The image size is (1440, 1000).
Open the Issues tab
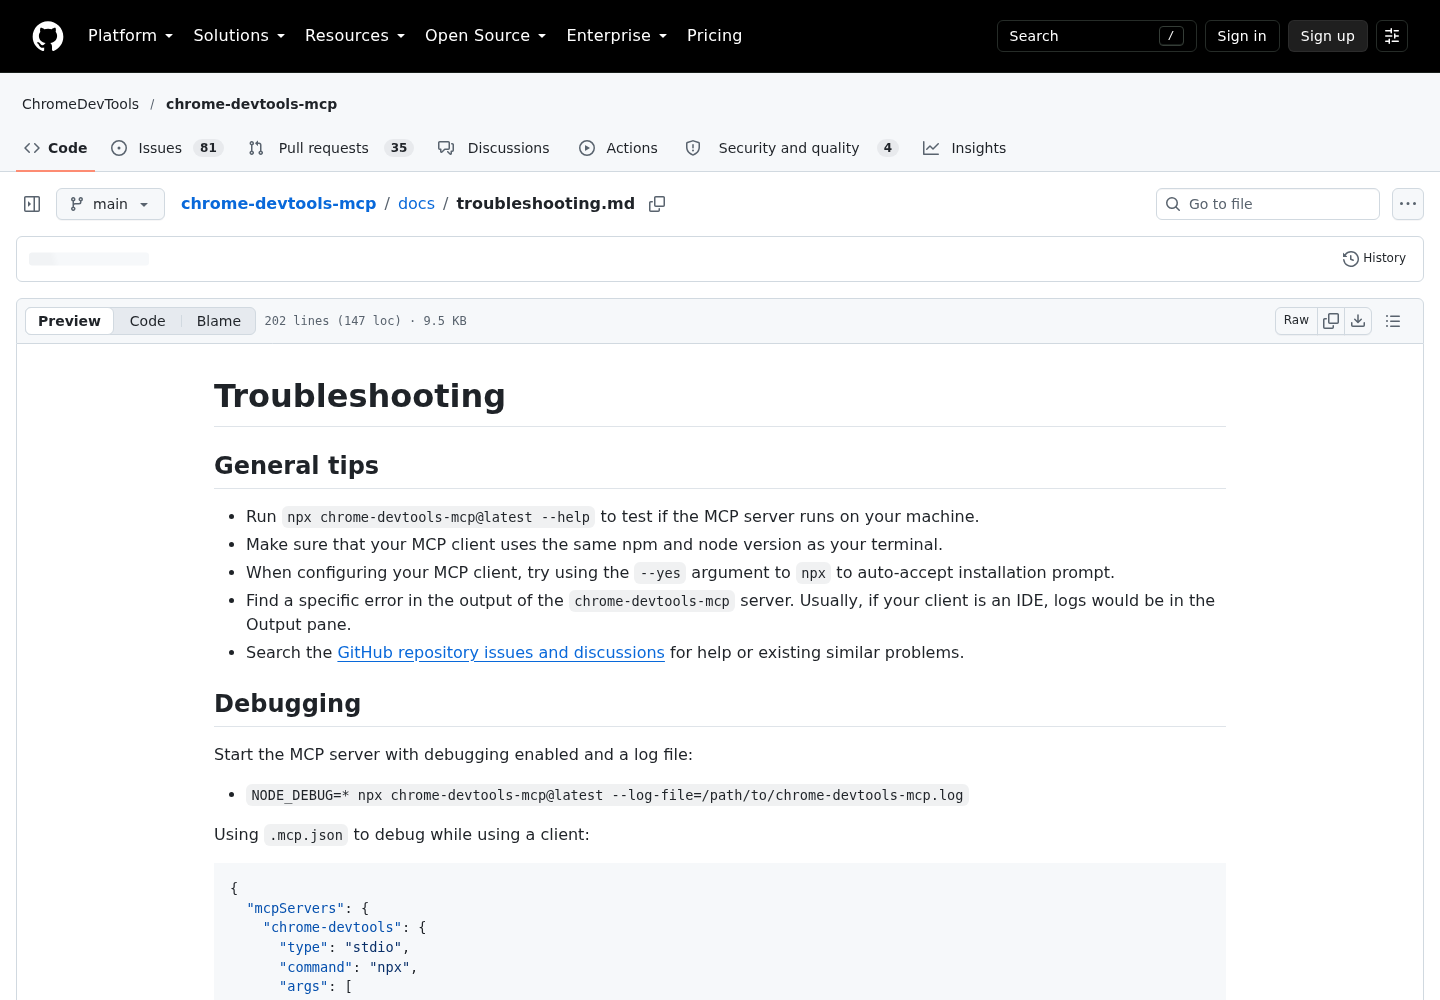coord(167,148)
